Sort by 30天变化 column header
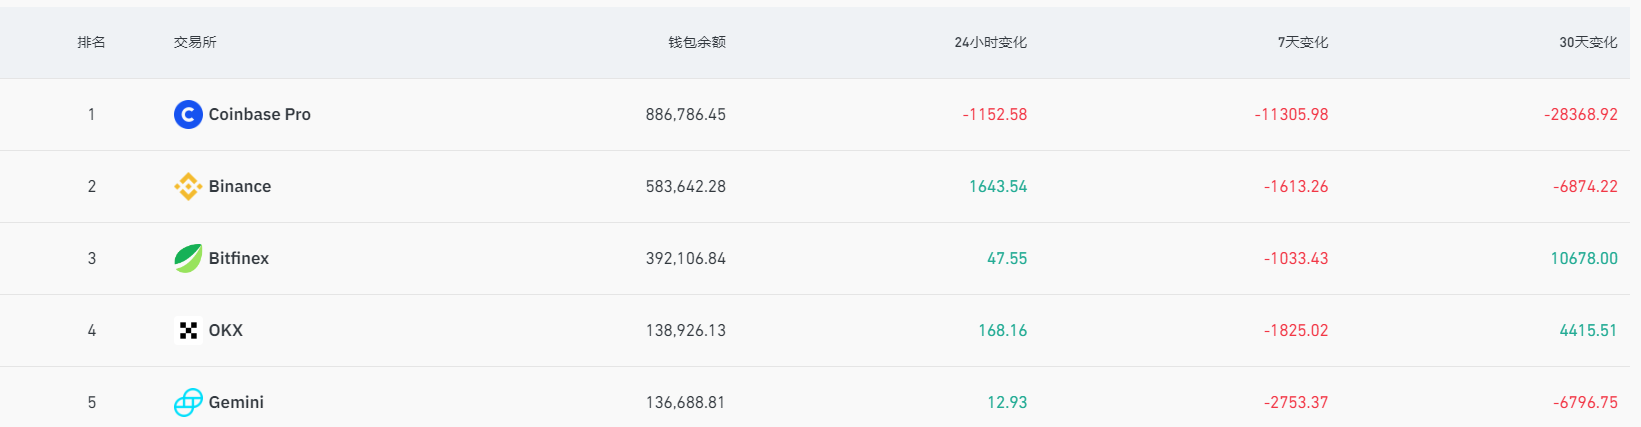The width and height of the screenshot is (1641, 427). pos(1588,43)
